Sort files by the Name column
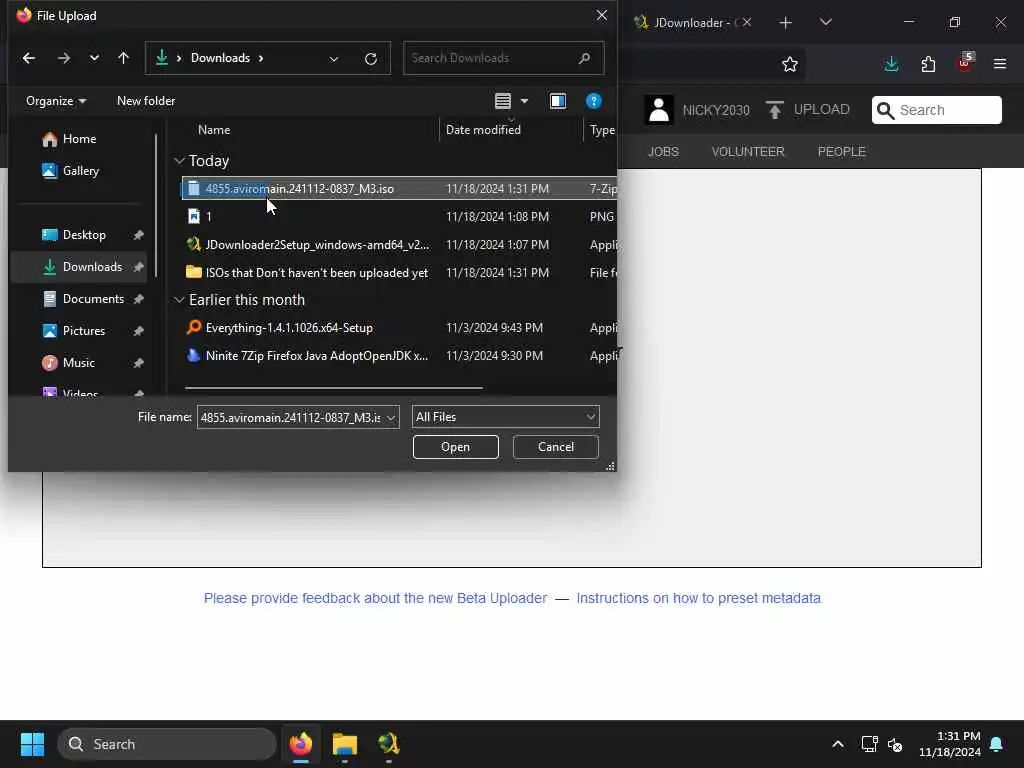Image resolution: width=1024 pixels, height=768 pixels. click(x=214, y=130)
